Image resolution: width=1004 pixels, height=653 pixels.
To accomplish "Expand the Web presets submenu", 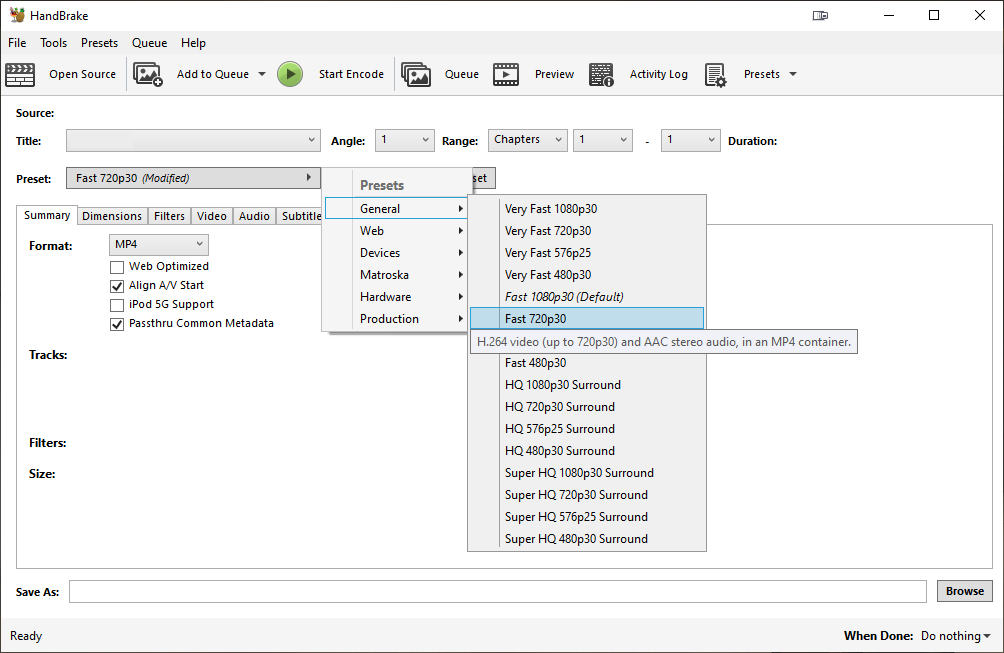I will 396,230.
